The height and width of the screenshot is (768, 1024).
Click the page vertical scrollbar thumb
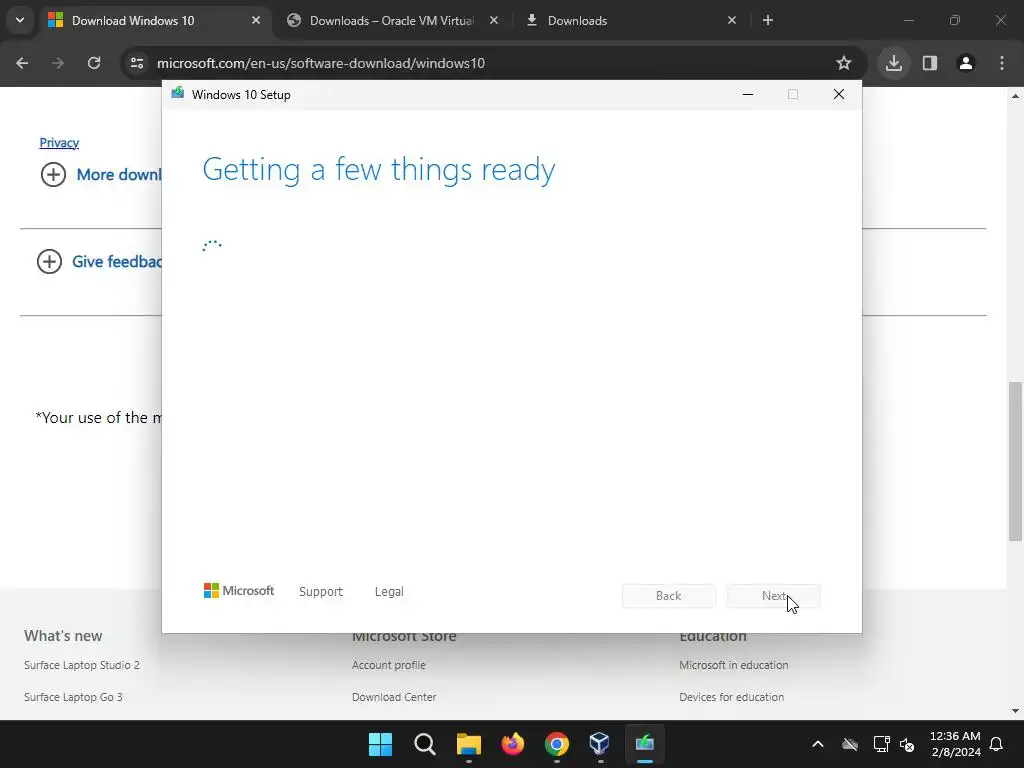click(1015, 461)
